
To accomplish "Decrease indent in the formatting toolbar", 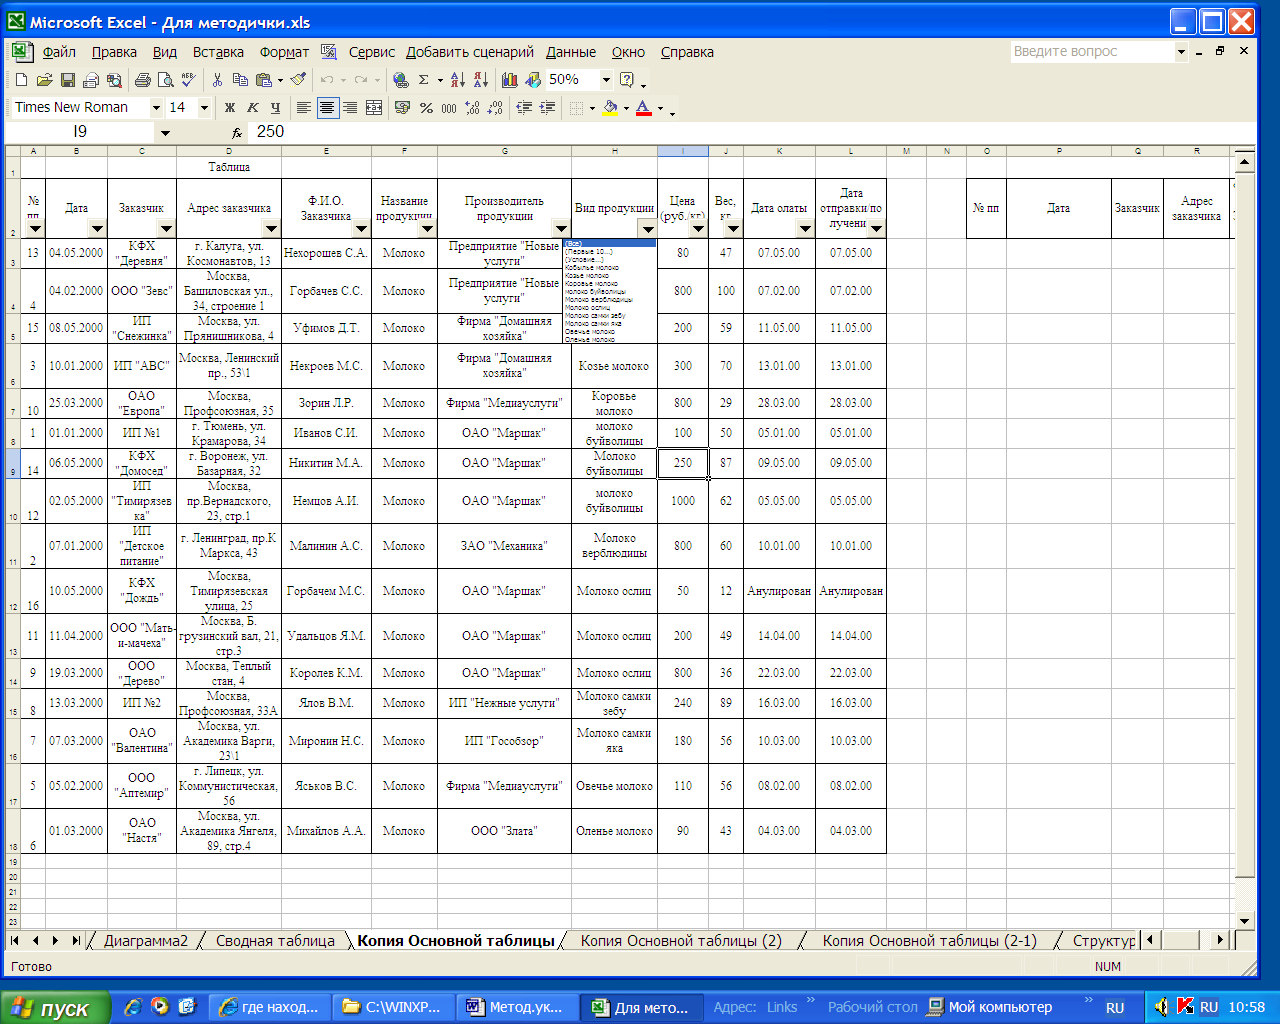I will [x=524, y=107].
